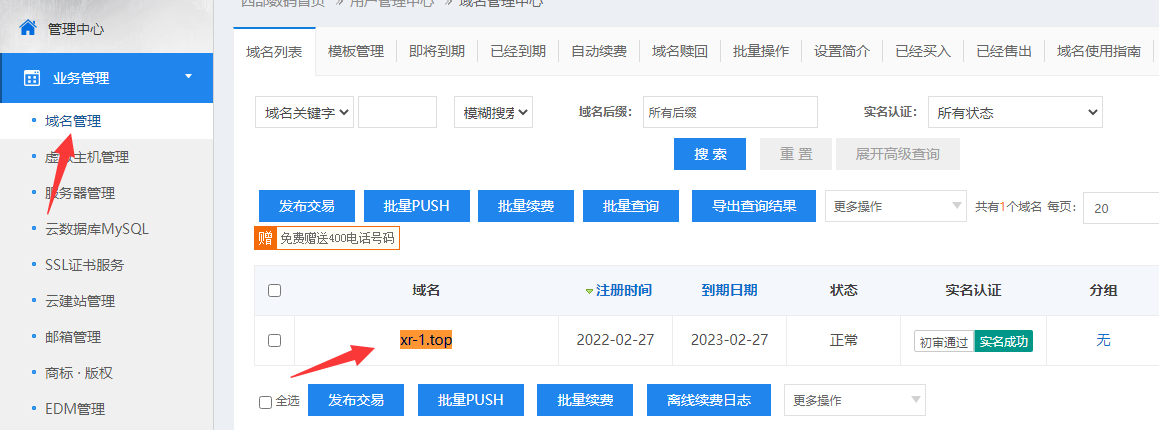The width and height of the screenshot is (1159, 430).
Task: Open the xr-1.top domain link
Action: (x=426, y=340)
